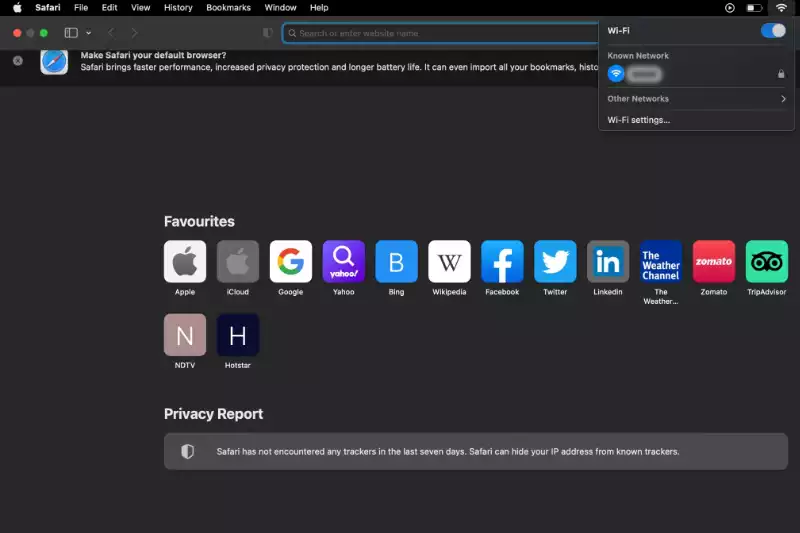
Task: Click the shield icon in Privacy Report
Action: [x=188, y=451]
